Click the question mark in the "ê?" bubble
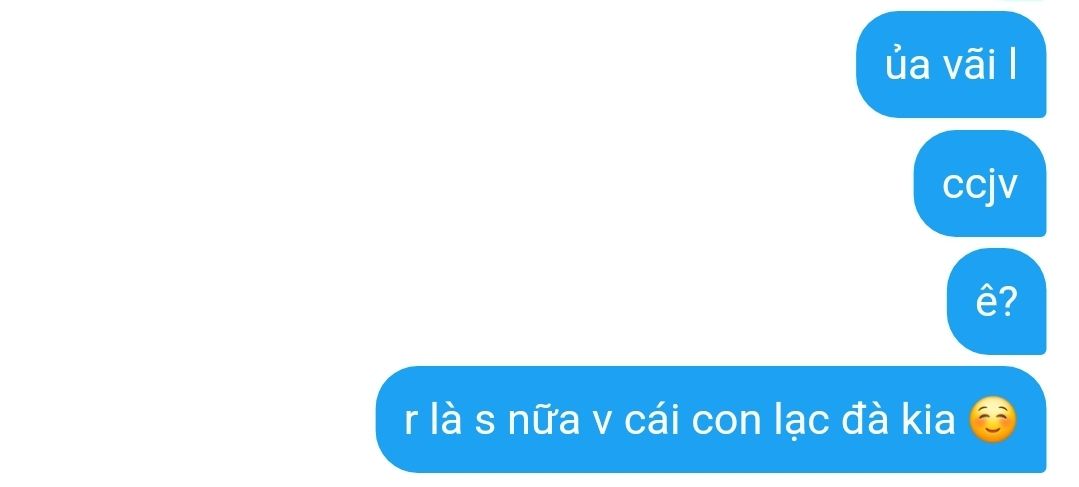The image size is (1079, 487). pyautogui.click(x=1006, y=301)
